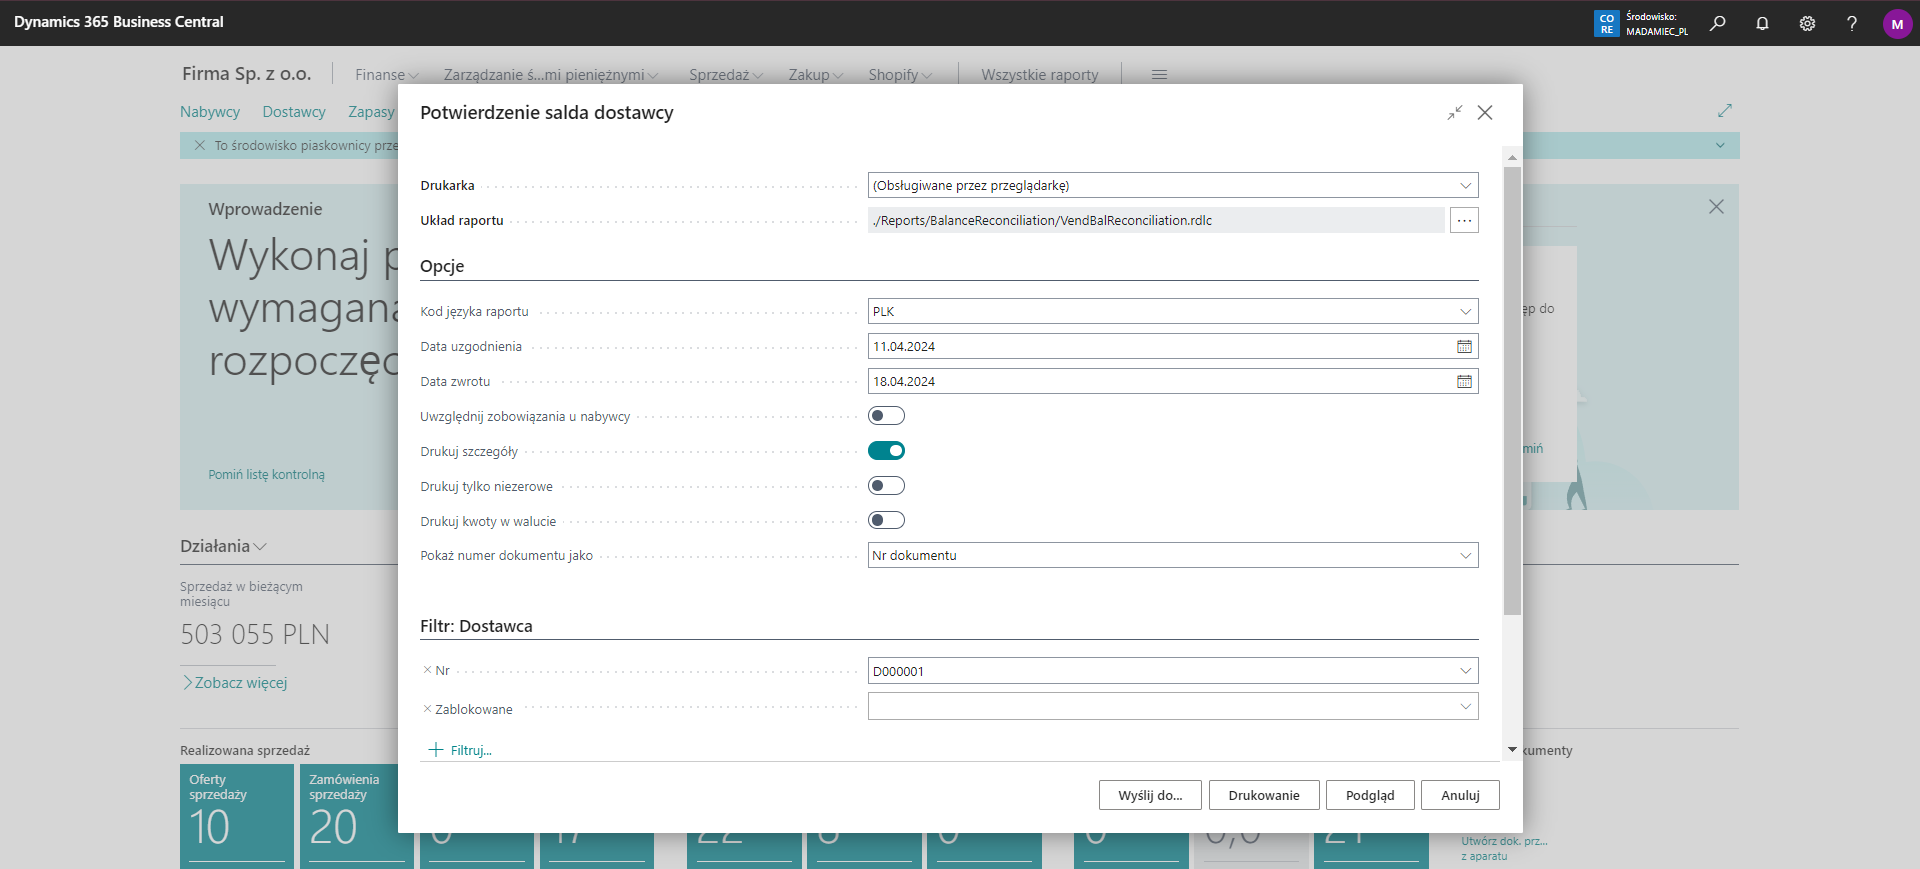Click the Dynamics 365 Business Central title
1920x869 pixels.
119,22
